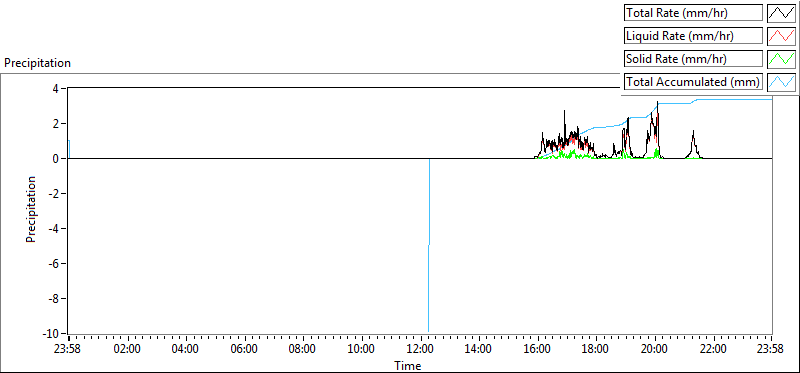Image resolution: width=800 pixels, height=373 pixels.
Task: Click the Total Accumulated blue plot icon
Action: (781, 82)
